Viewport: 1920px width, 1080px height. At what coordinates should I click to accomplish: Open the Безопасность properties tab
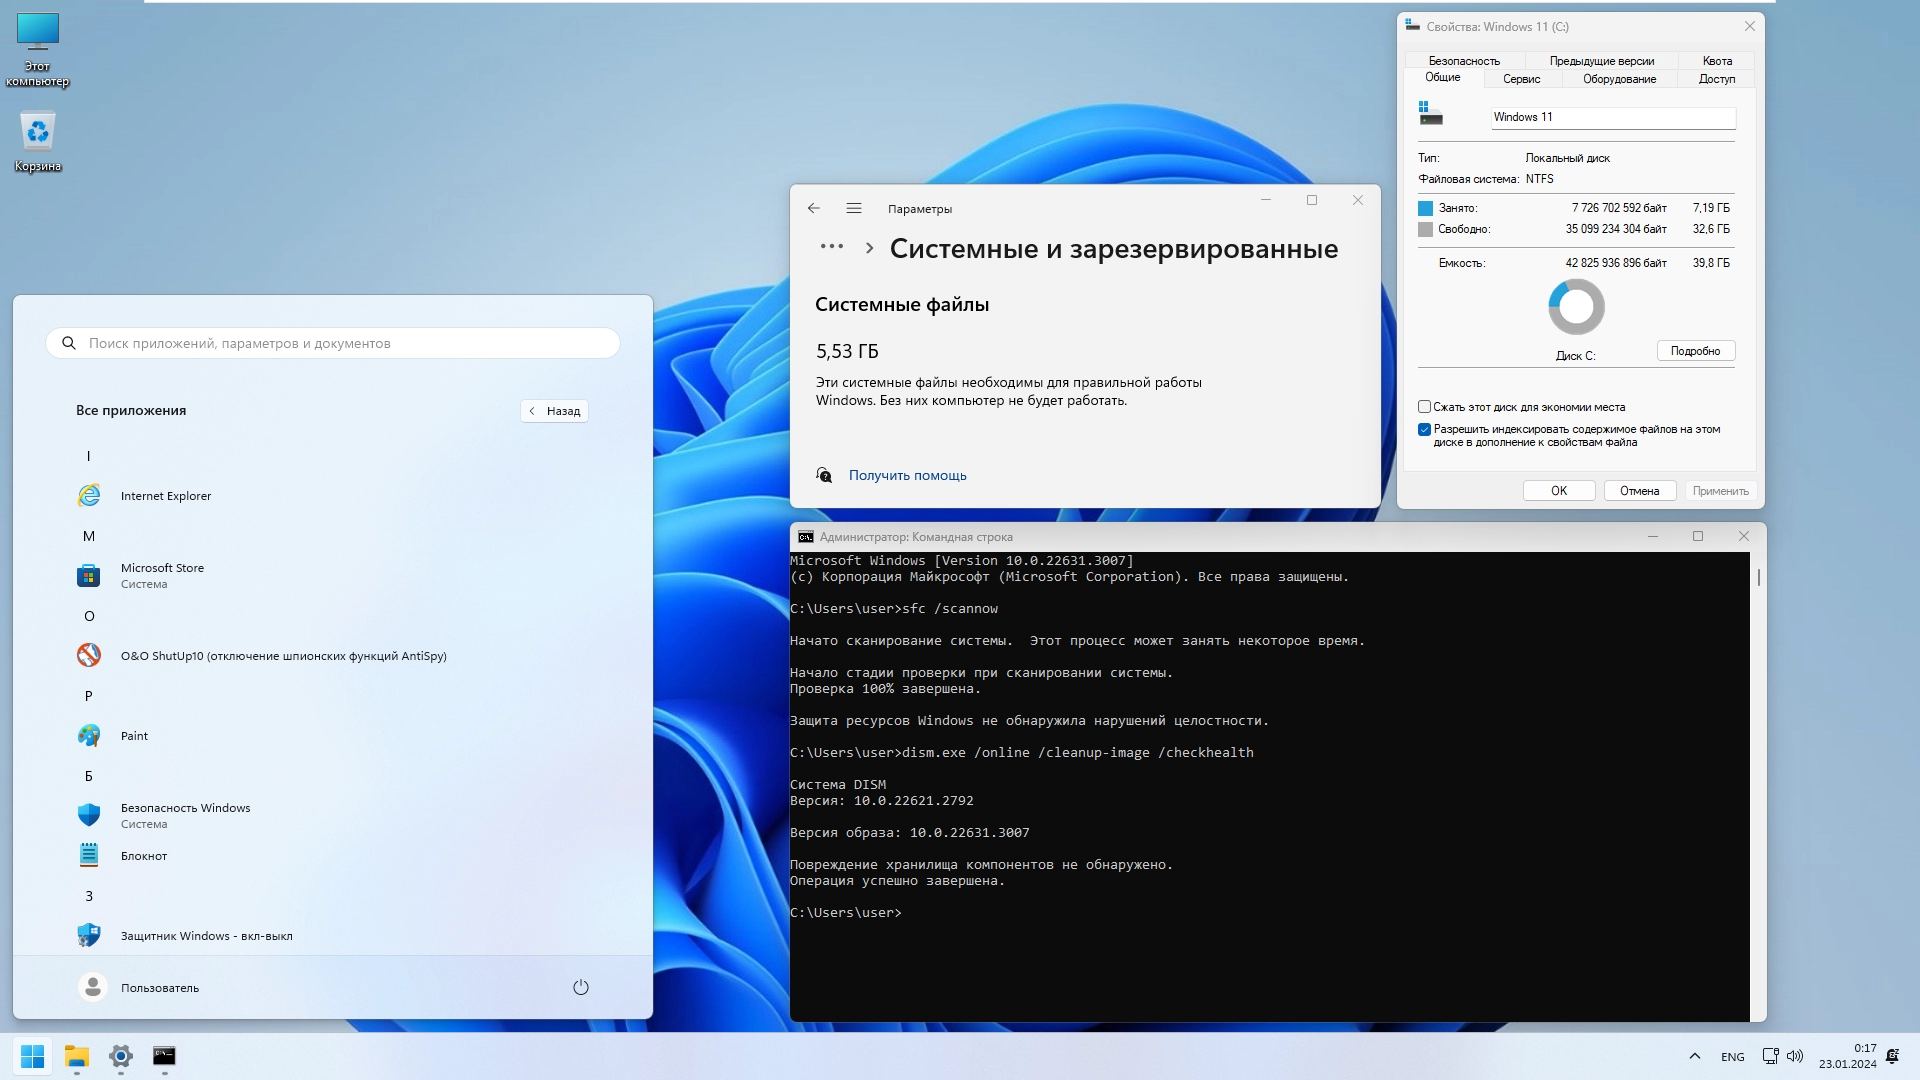pyautogui.click(x=1464, y=61)
